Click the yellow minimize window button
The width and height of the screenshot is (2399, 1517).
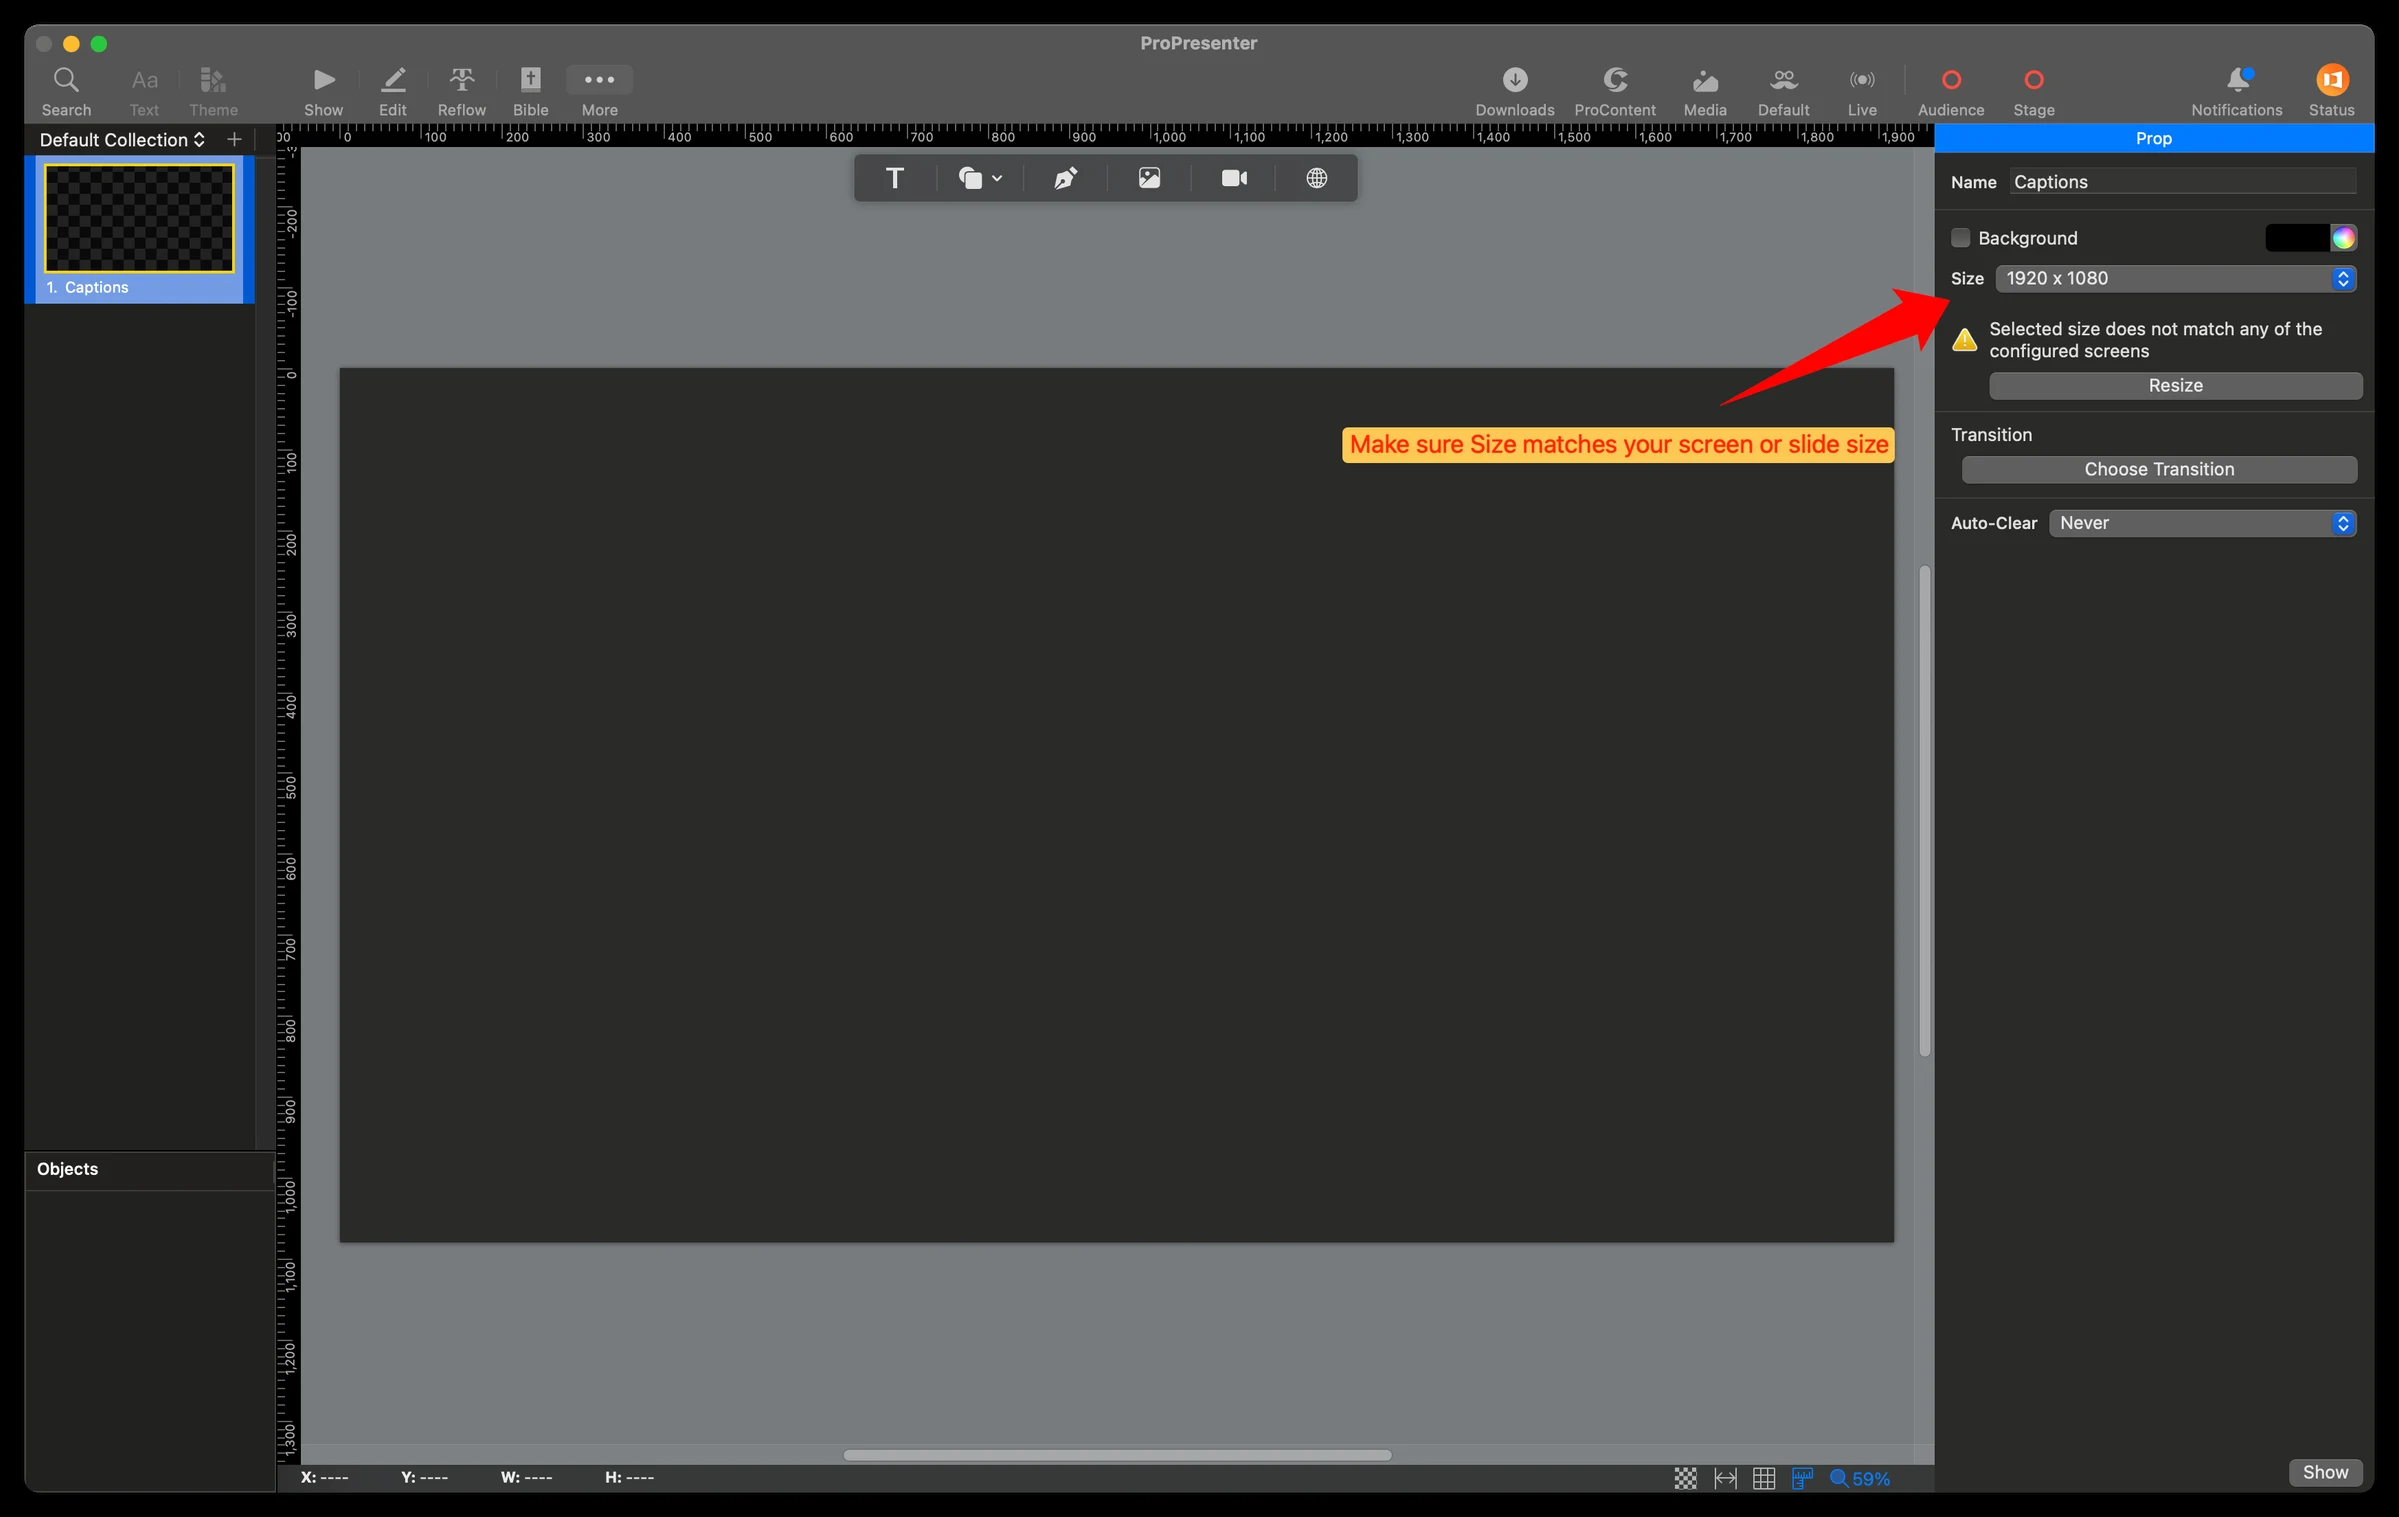pyautogui.click(x=71, y=44)
